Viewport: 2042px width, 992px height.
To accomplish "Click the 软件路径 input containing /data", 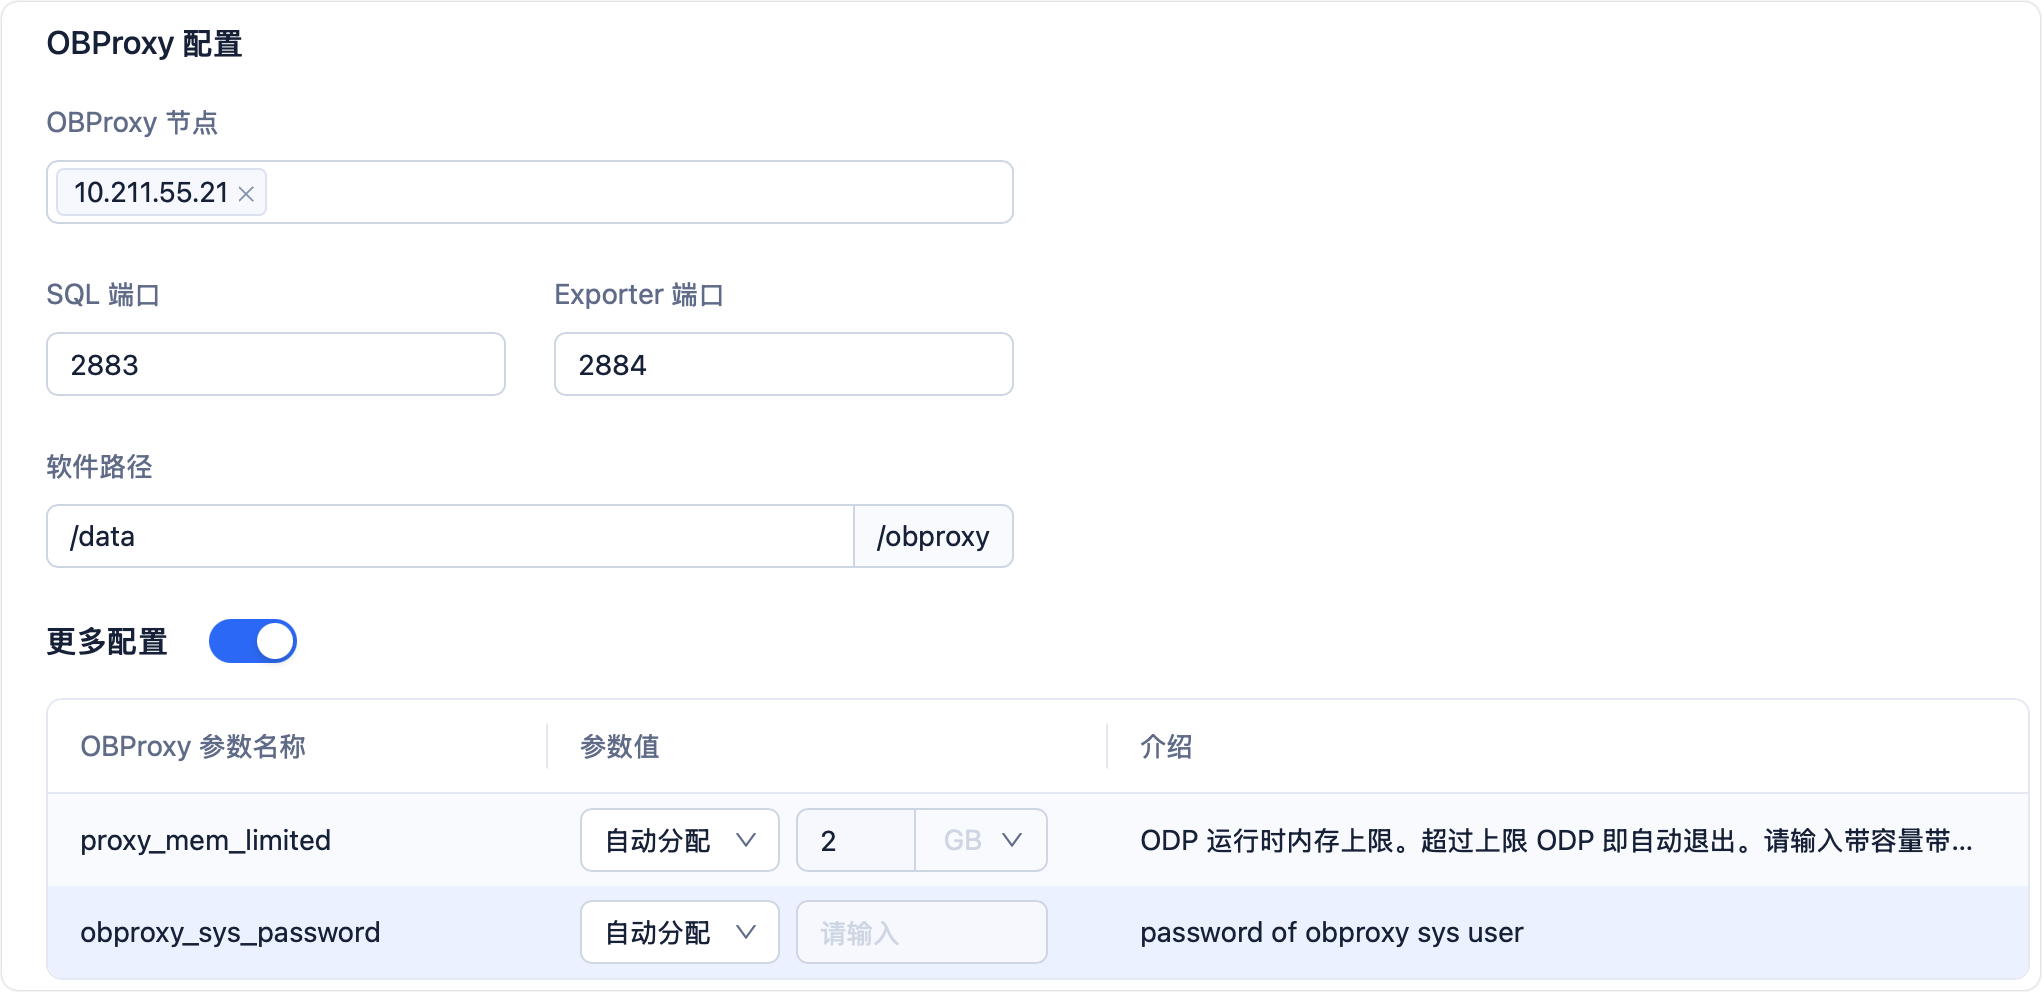I will point(450,536).
